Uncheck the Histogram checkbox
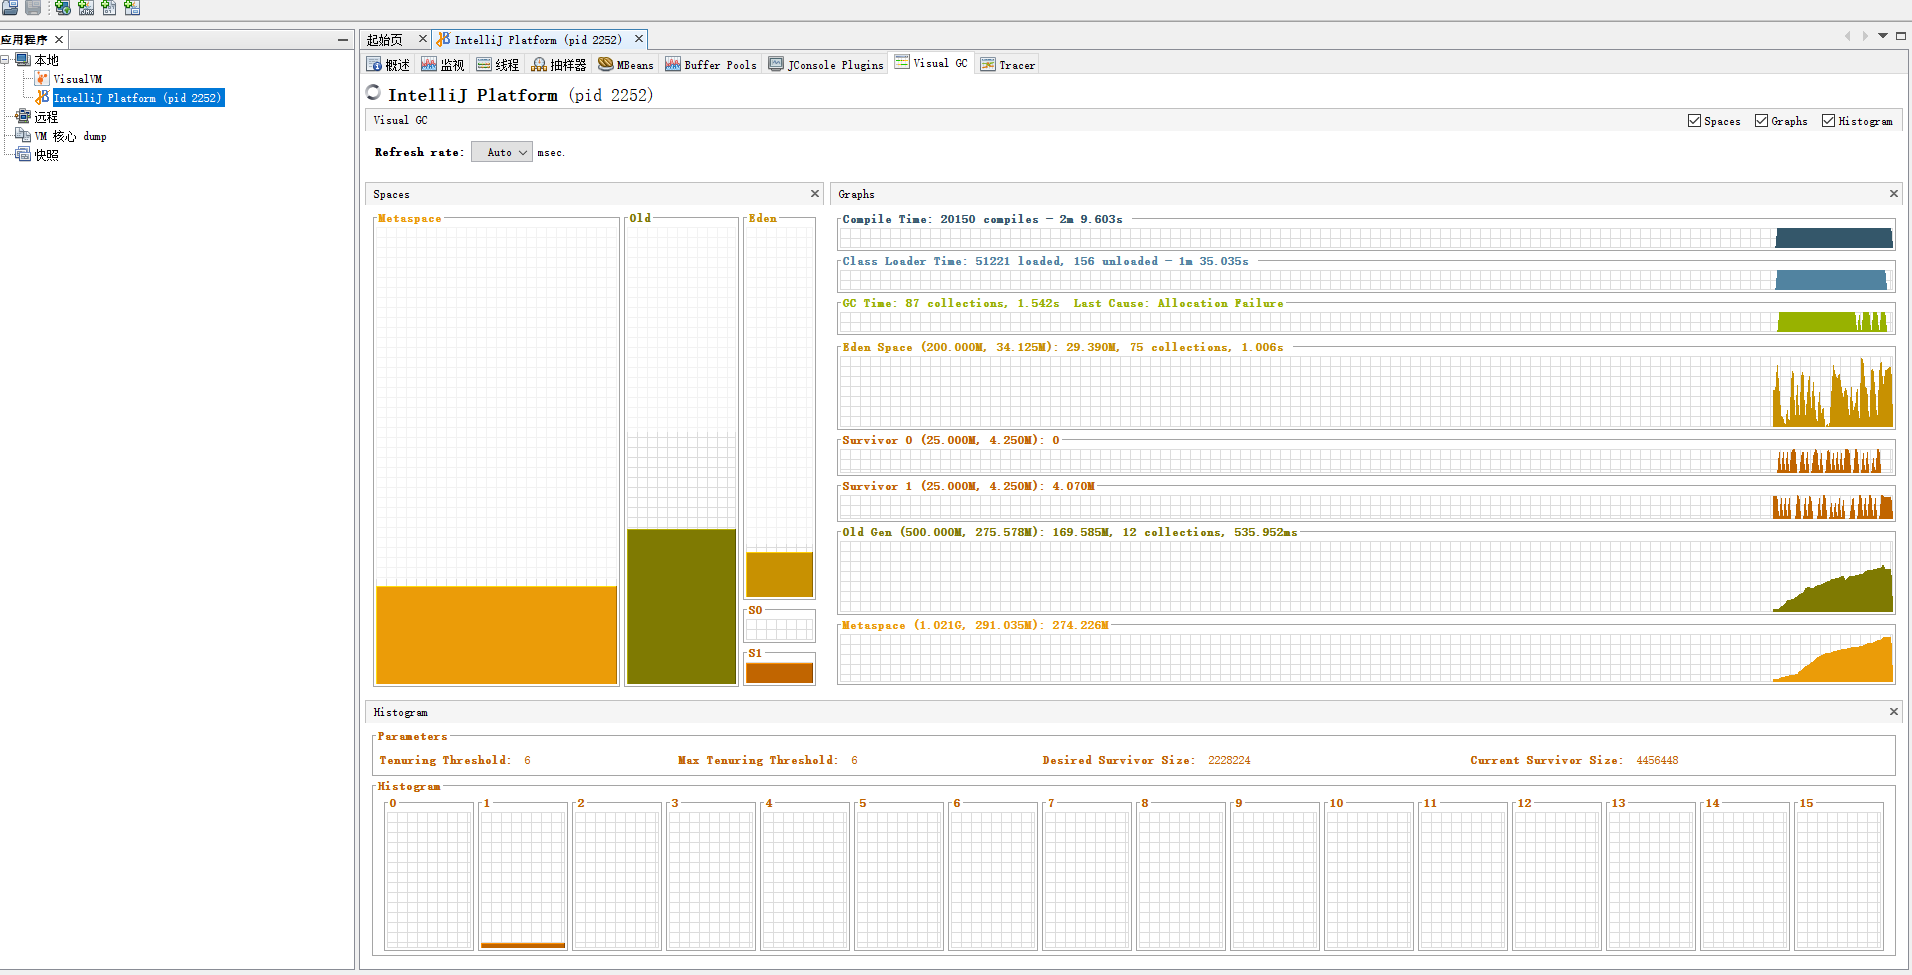Viewport: 1912px width, 975px height. (x=1828, y=121)
